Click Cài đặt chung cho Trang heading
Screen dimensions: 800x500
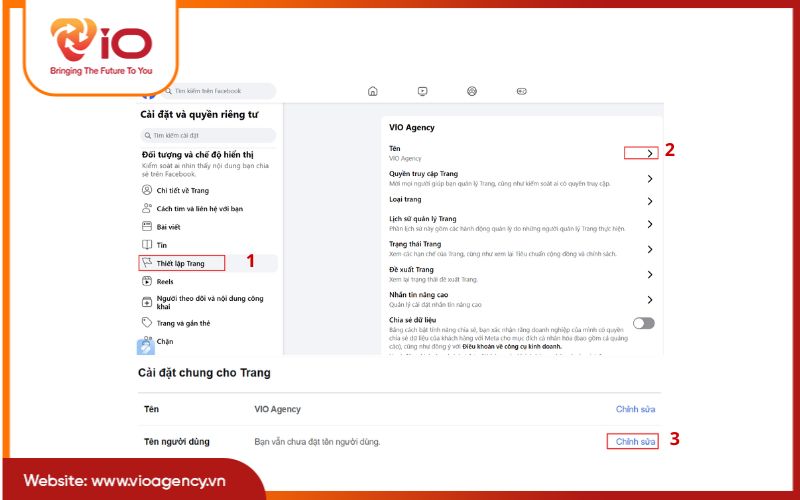204,373
